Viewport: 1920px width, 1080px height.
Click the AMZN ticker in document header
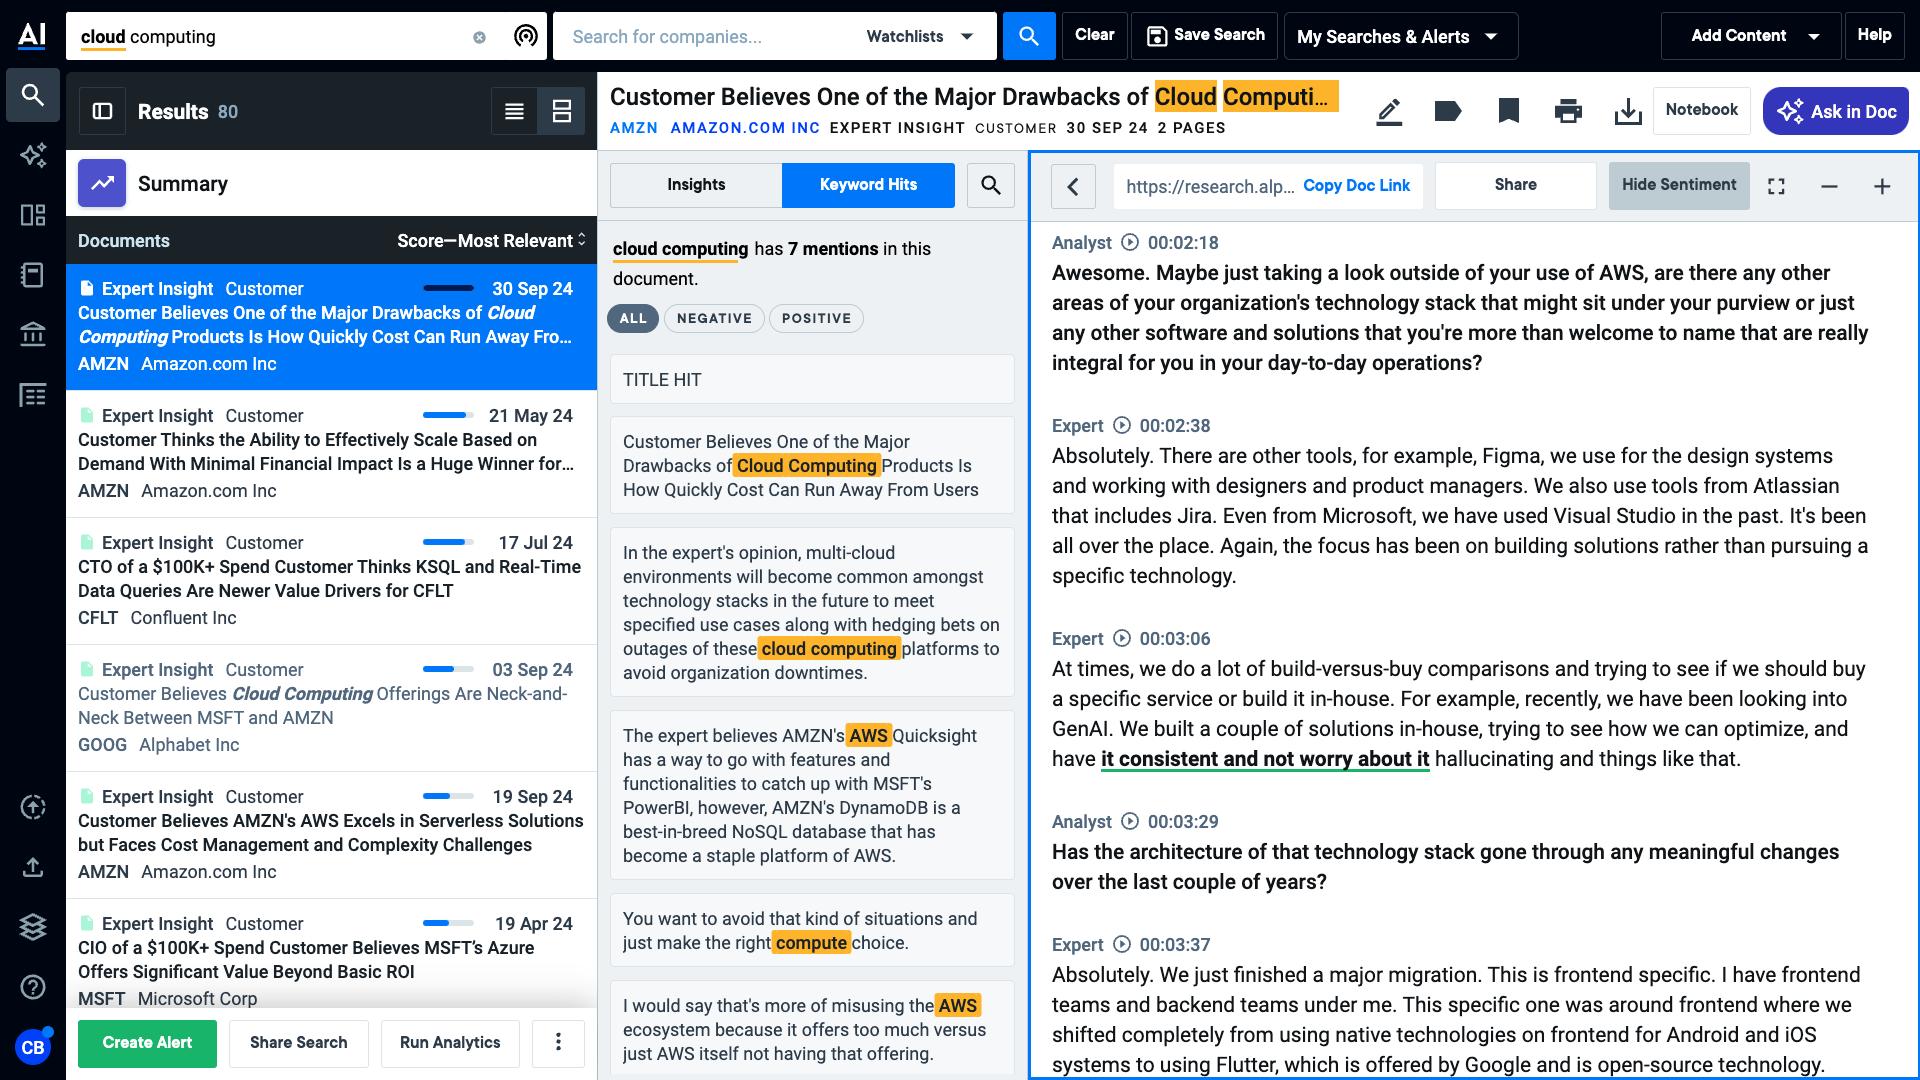pos(634,128)
